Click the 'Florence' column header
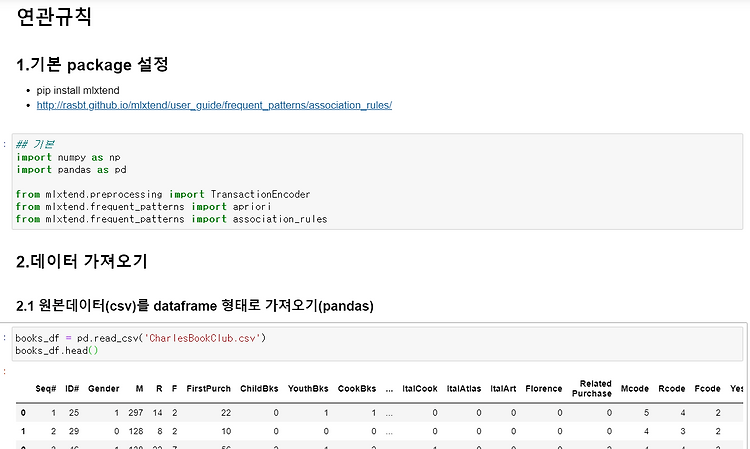 point(544,389)
